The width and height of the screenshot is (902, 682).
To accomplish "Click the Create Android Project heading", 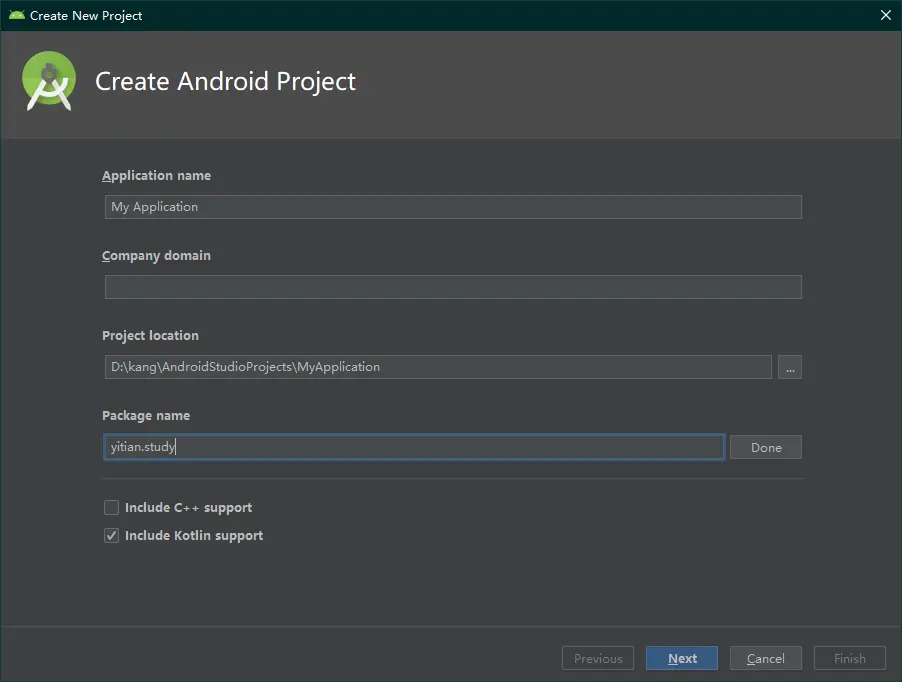I will pyautogui.click(x=226, y=81).
